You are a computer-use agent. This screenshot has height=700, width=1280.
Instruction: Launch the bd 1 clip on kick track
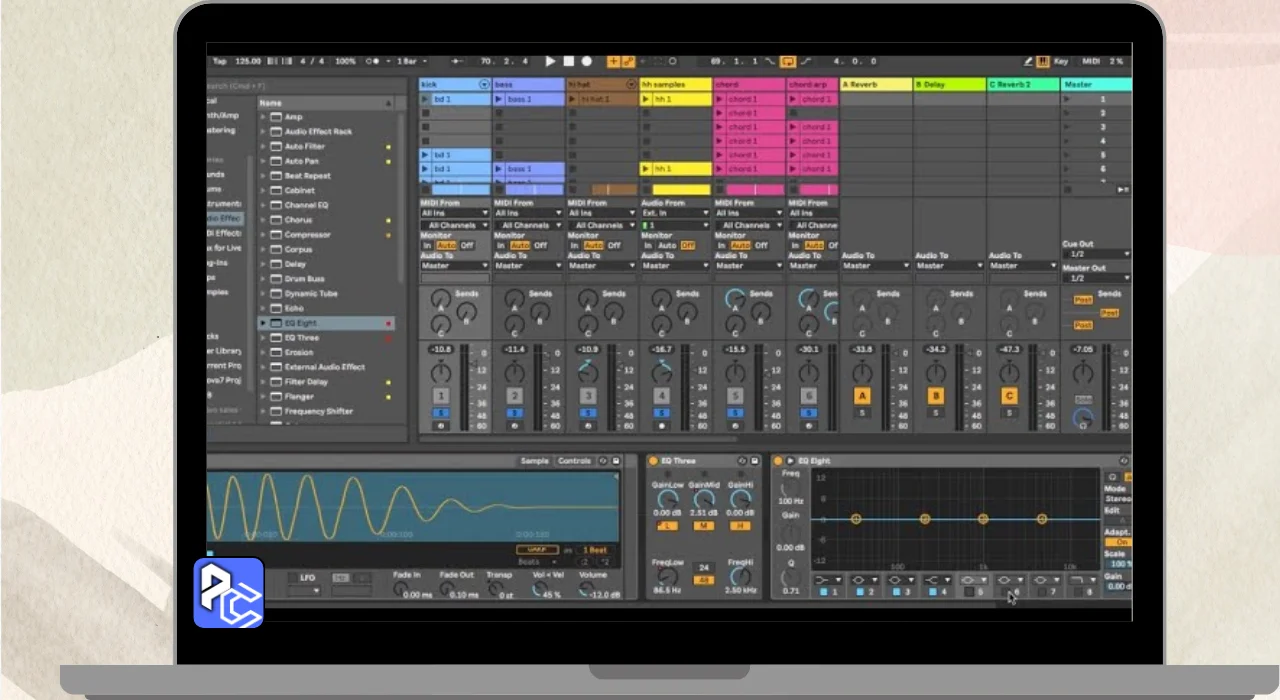425,100
